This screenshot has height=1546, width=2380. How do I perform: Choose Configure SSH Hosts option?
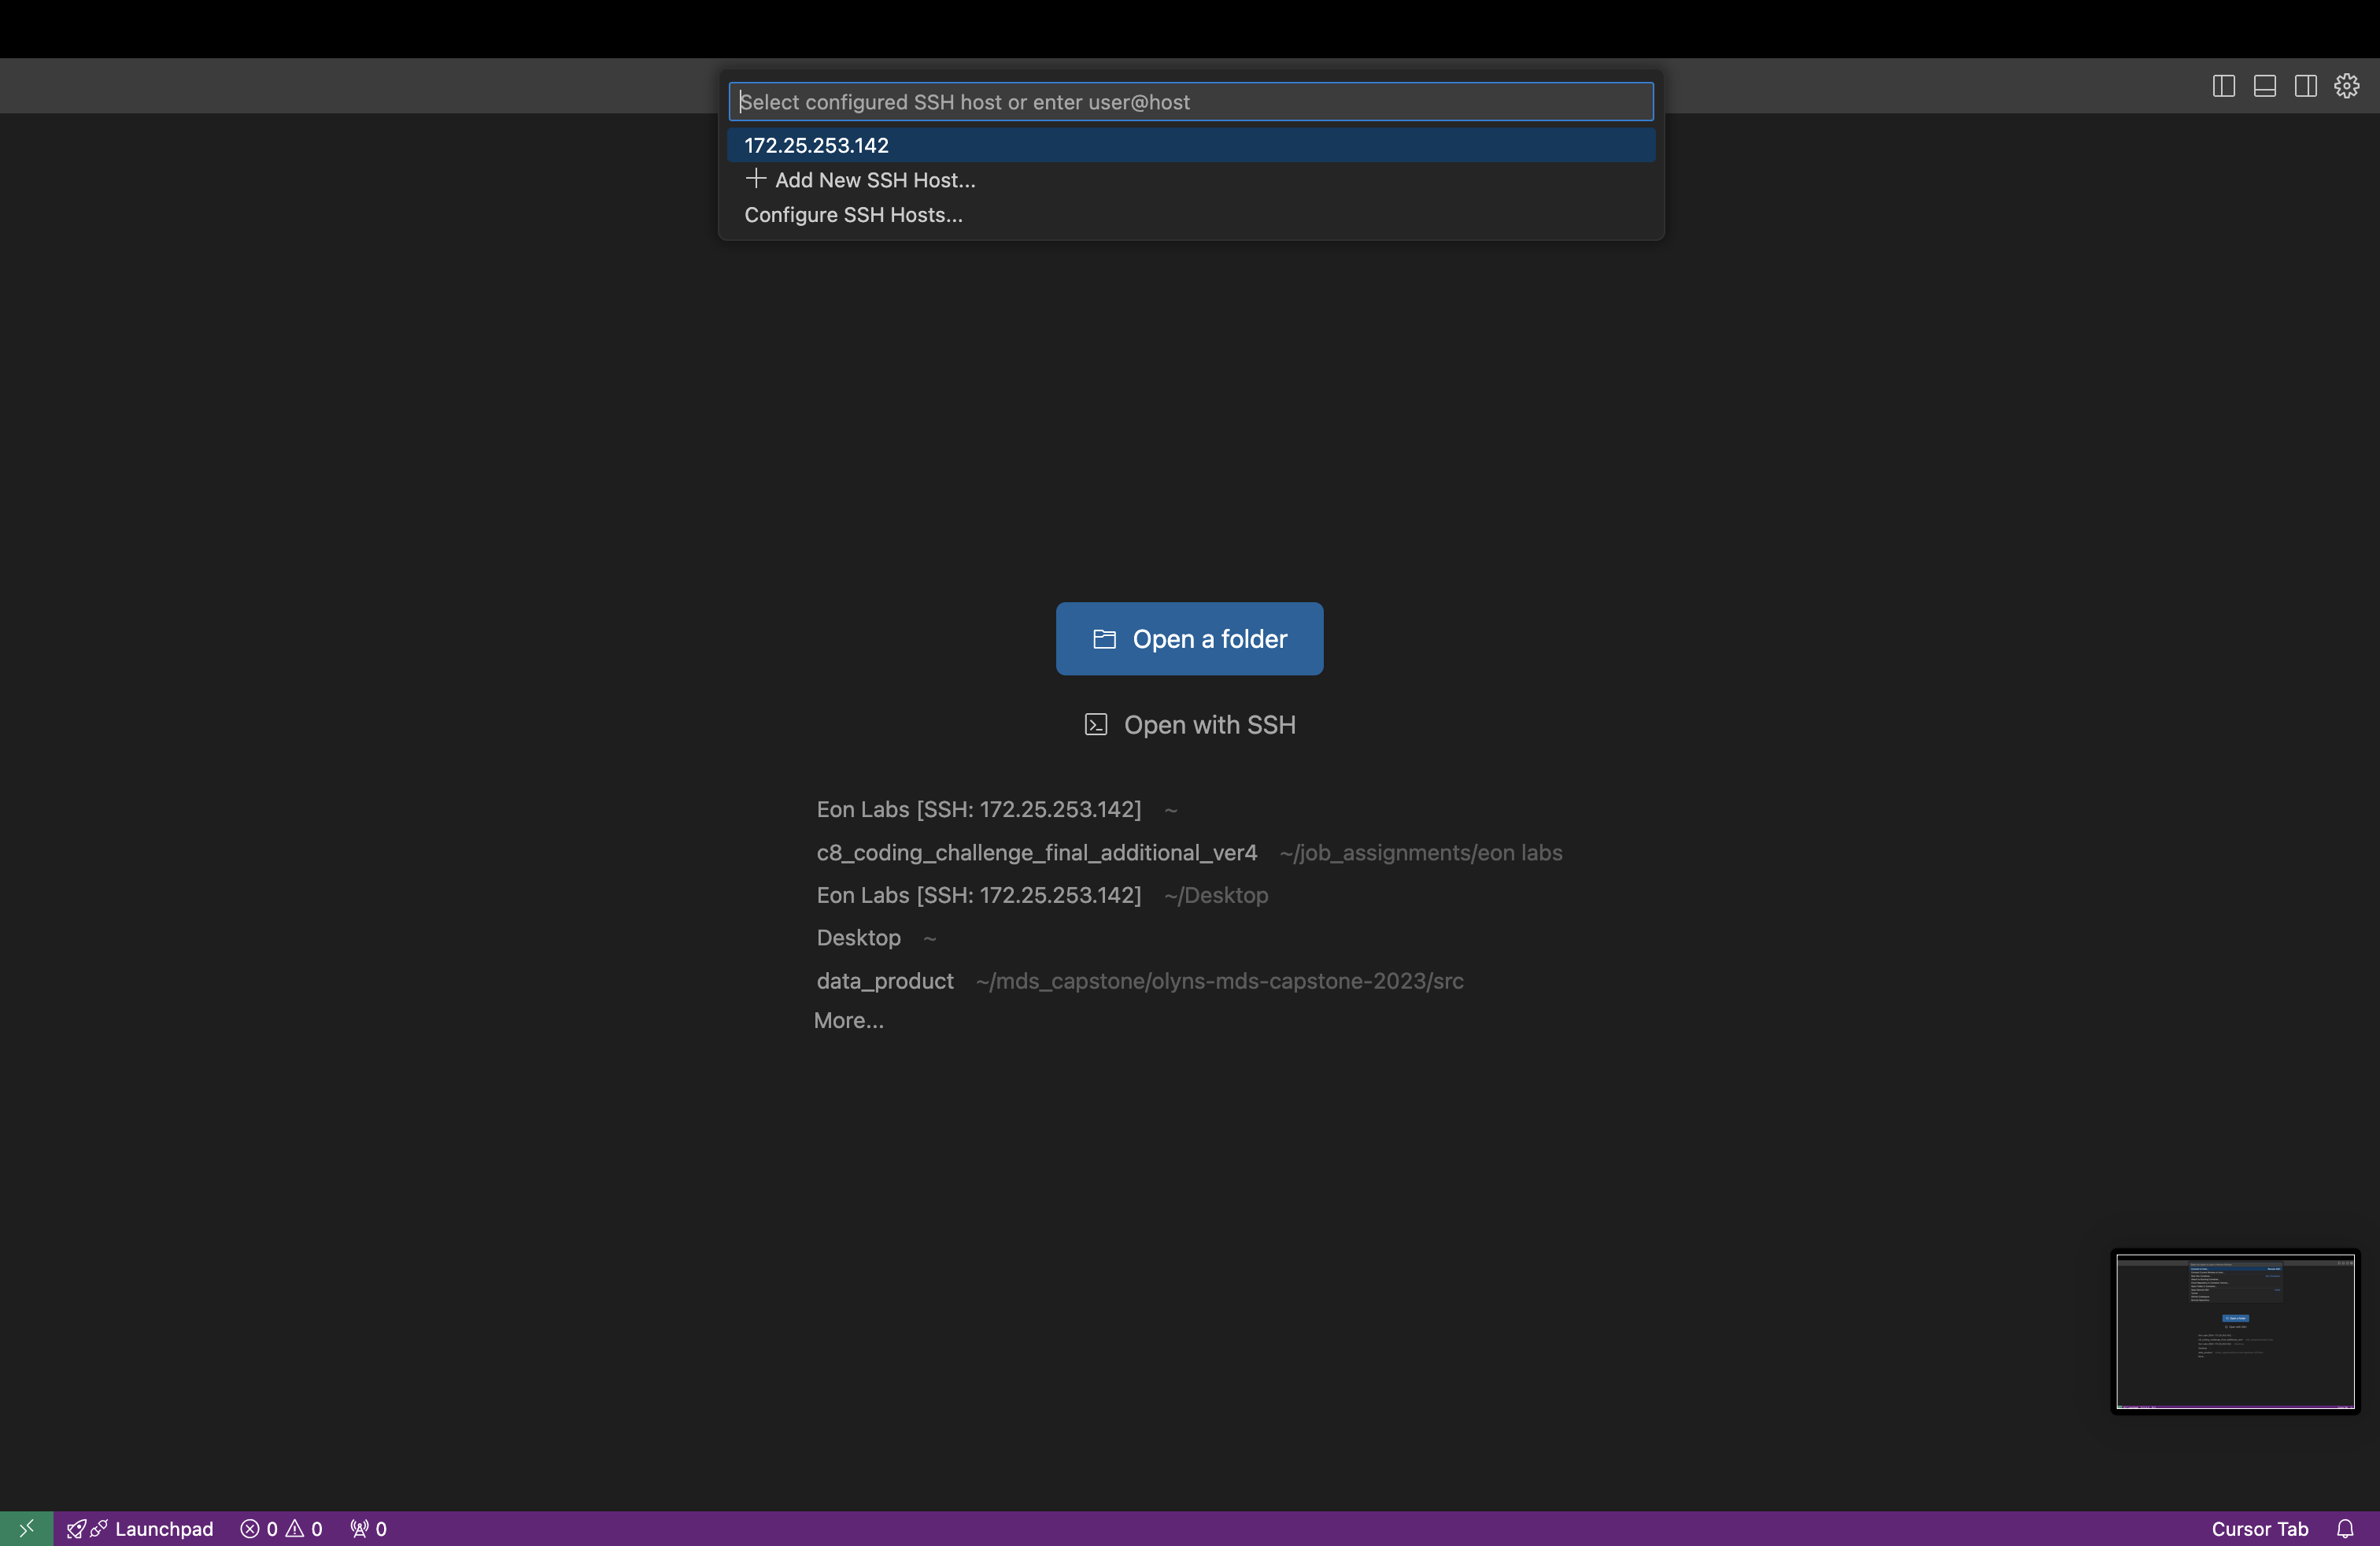coord(853,215)
